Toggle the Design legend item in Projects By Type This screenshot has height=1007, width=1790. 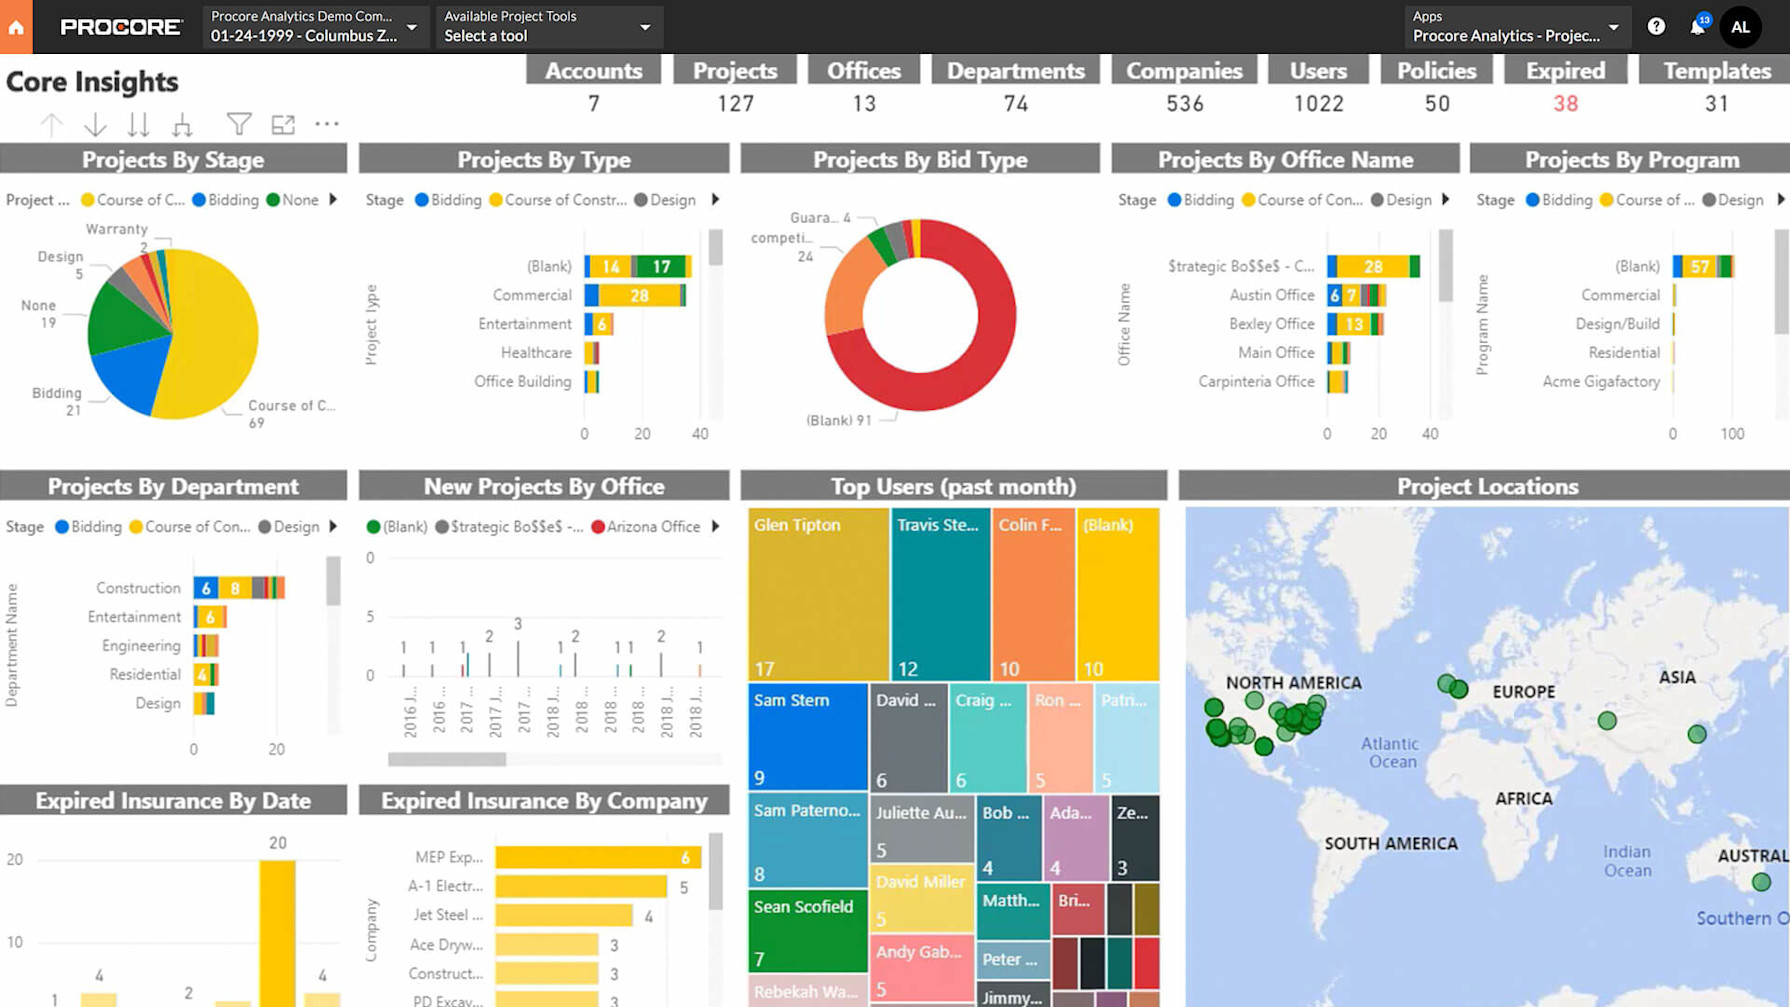(x=667, y=200)
